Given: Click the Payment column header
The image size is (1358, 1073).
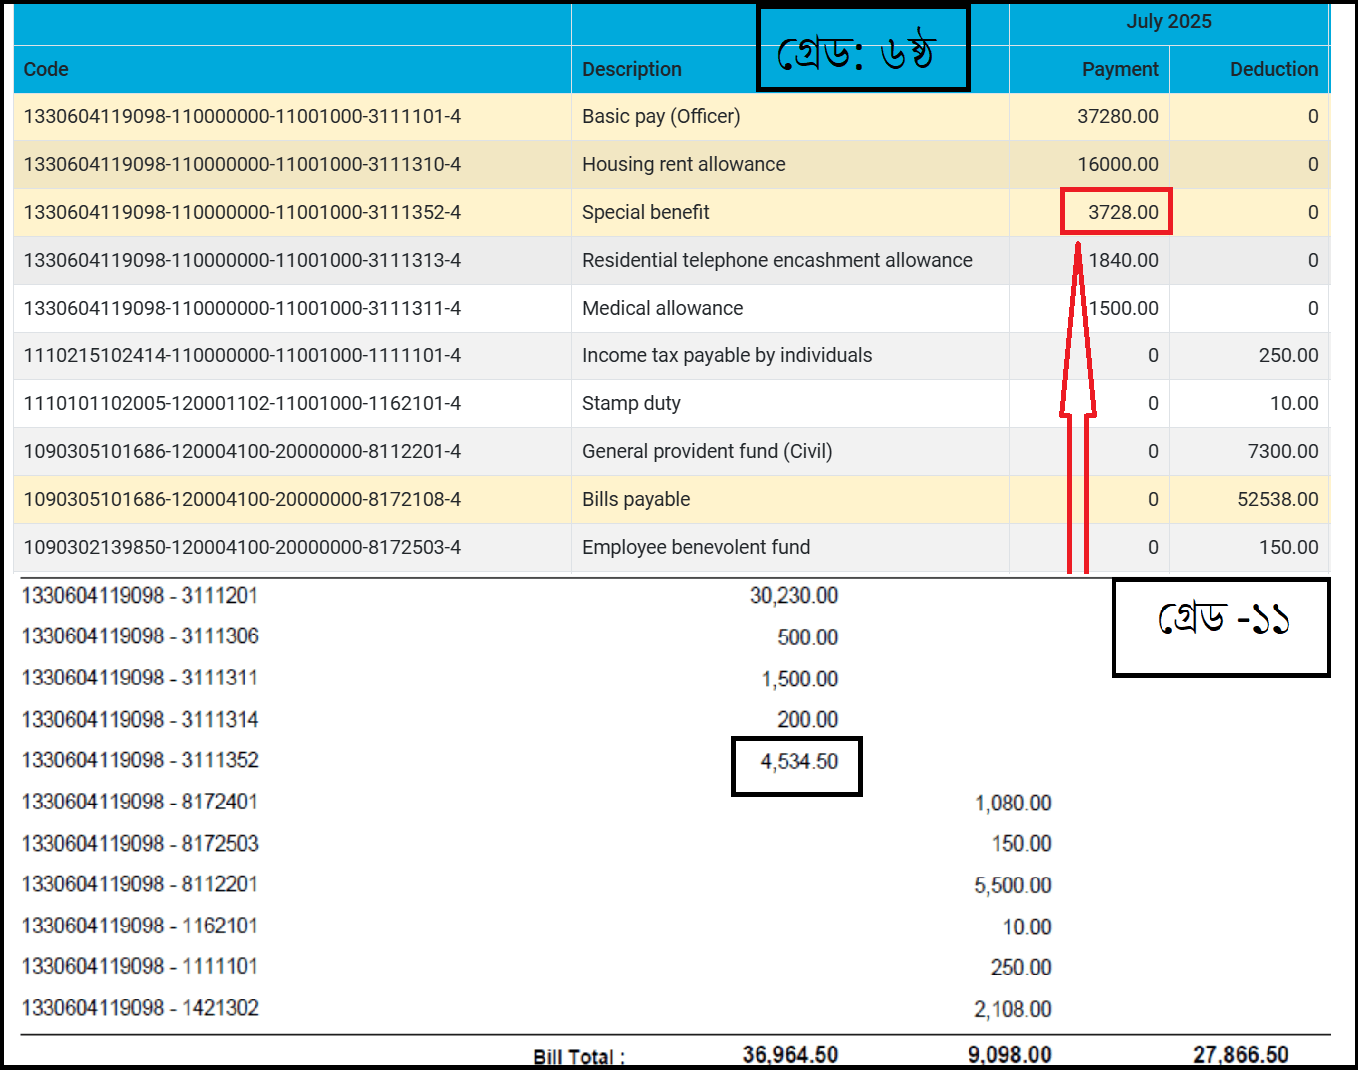Looking at the screenshot, I should (x=1119, y=69).
